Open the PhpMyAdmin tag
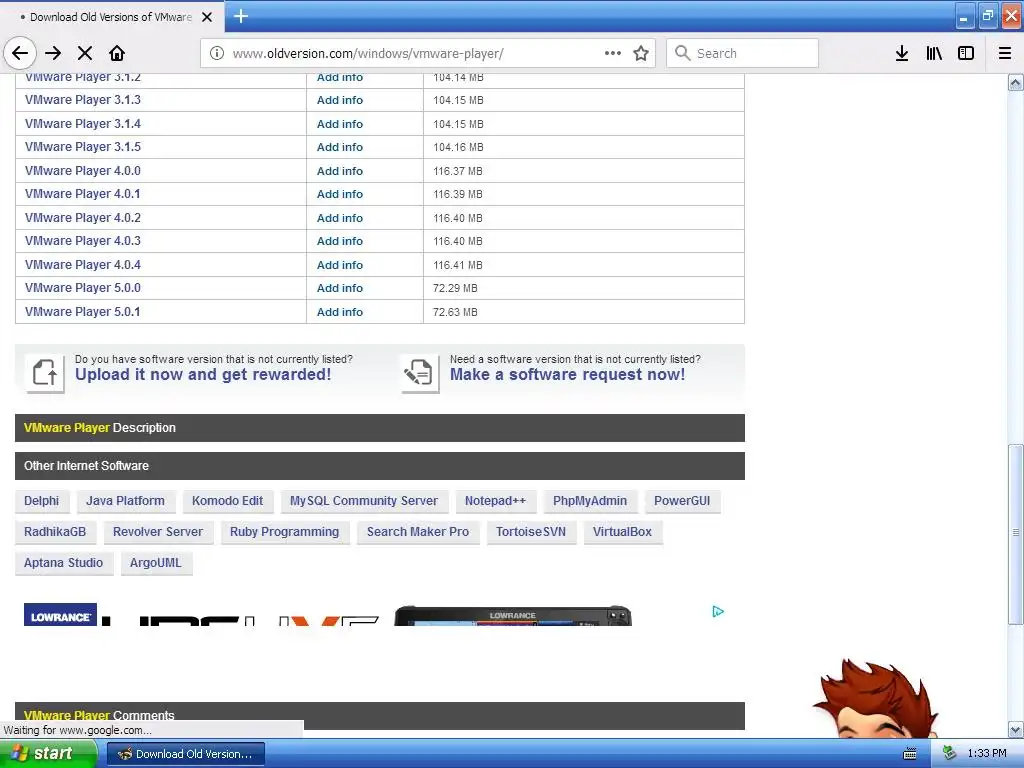Screen dimensions: 1024x768 tap(590, 501)
